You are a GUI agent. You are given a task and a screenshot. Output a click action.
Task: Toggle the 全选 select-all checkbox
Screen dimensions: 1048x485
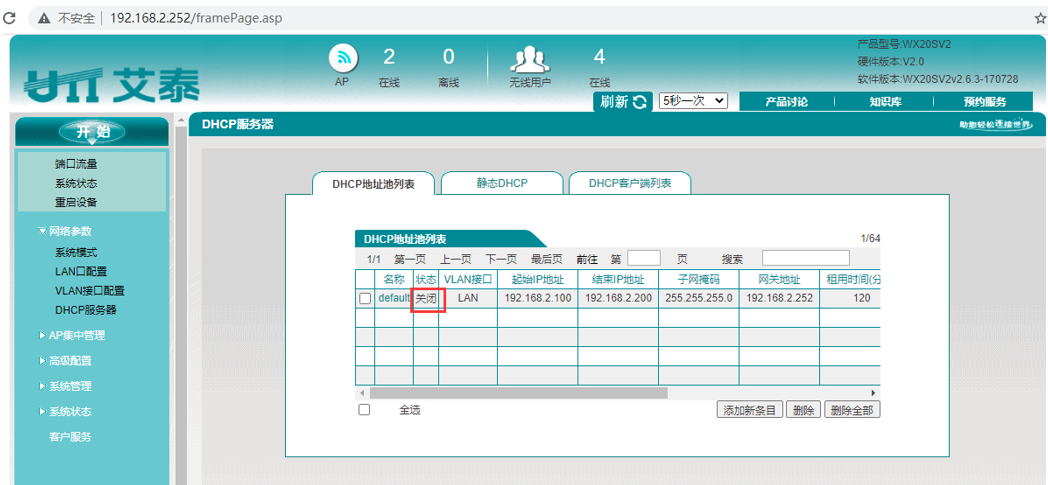365,410
